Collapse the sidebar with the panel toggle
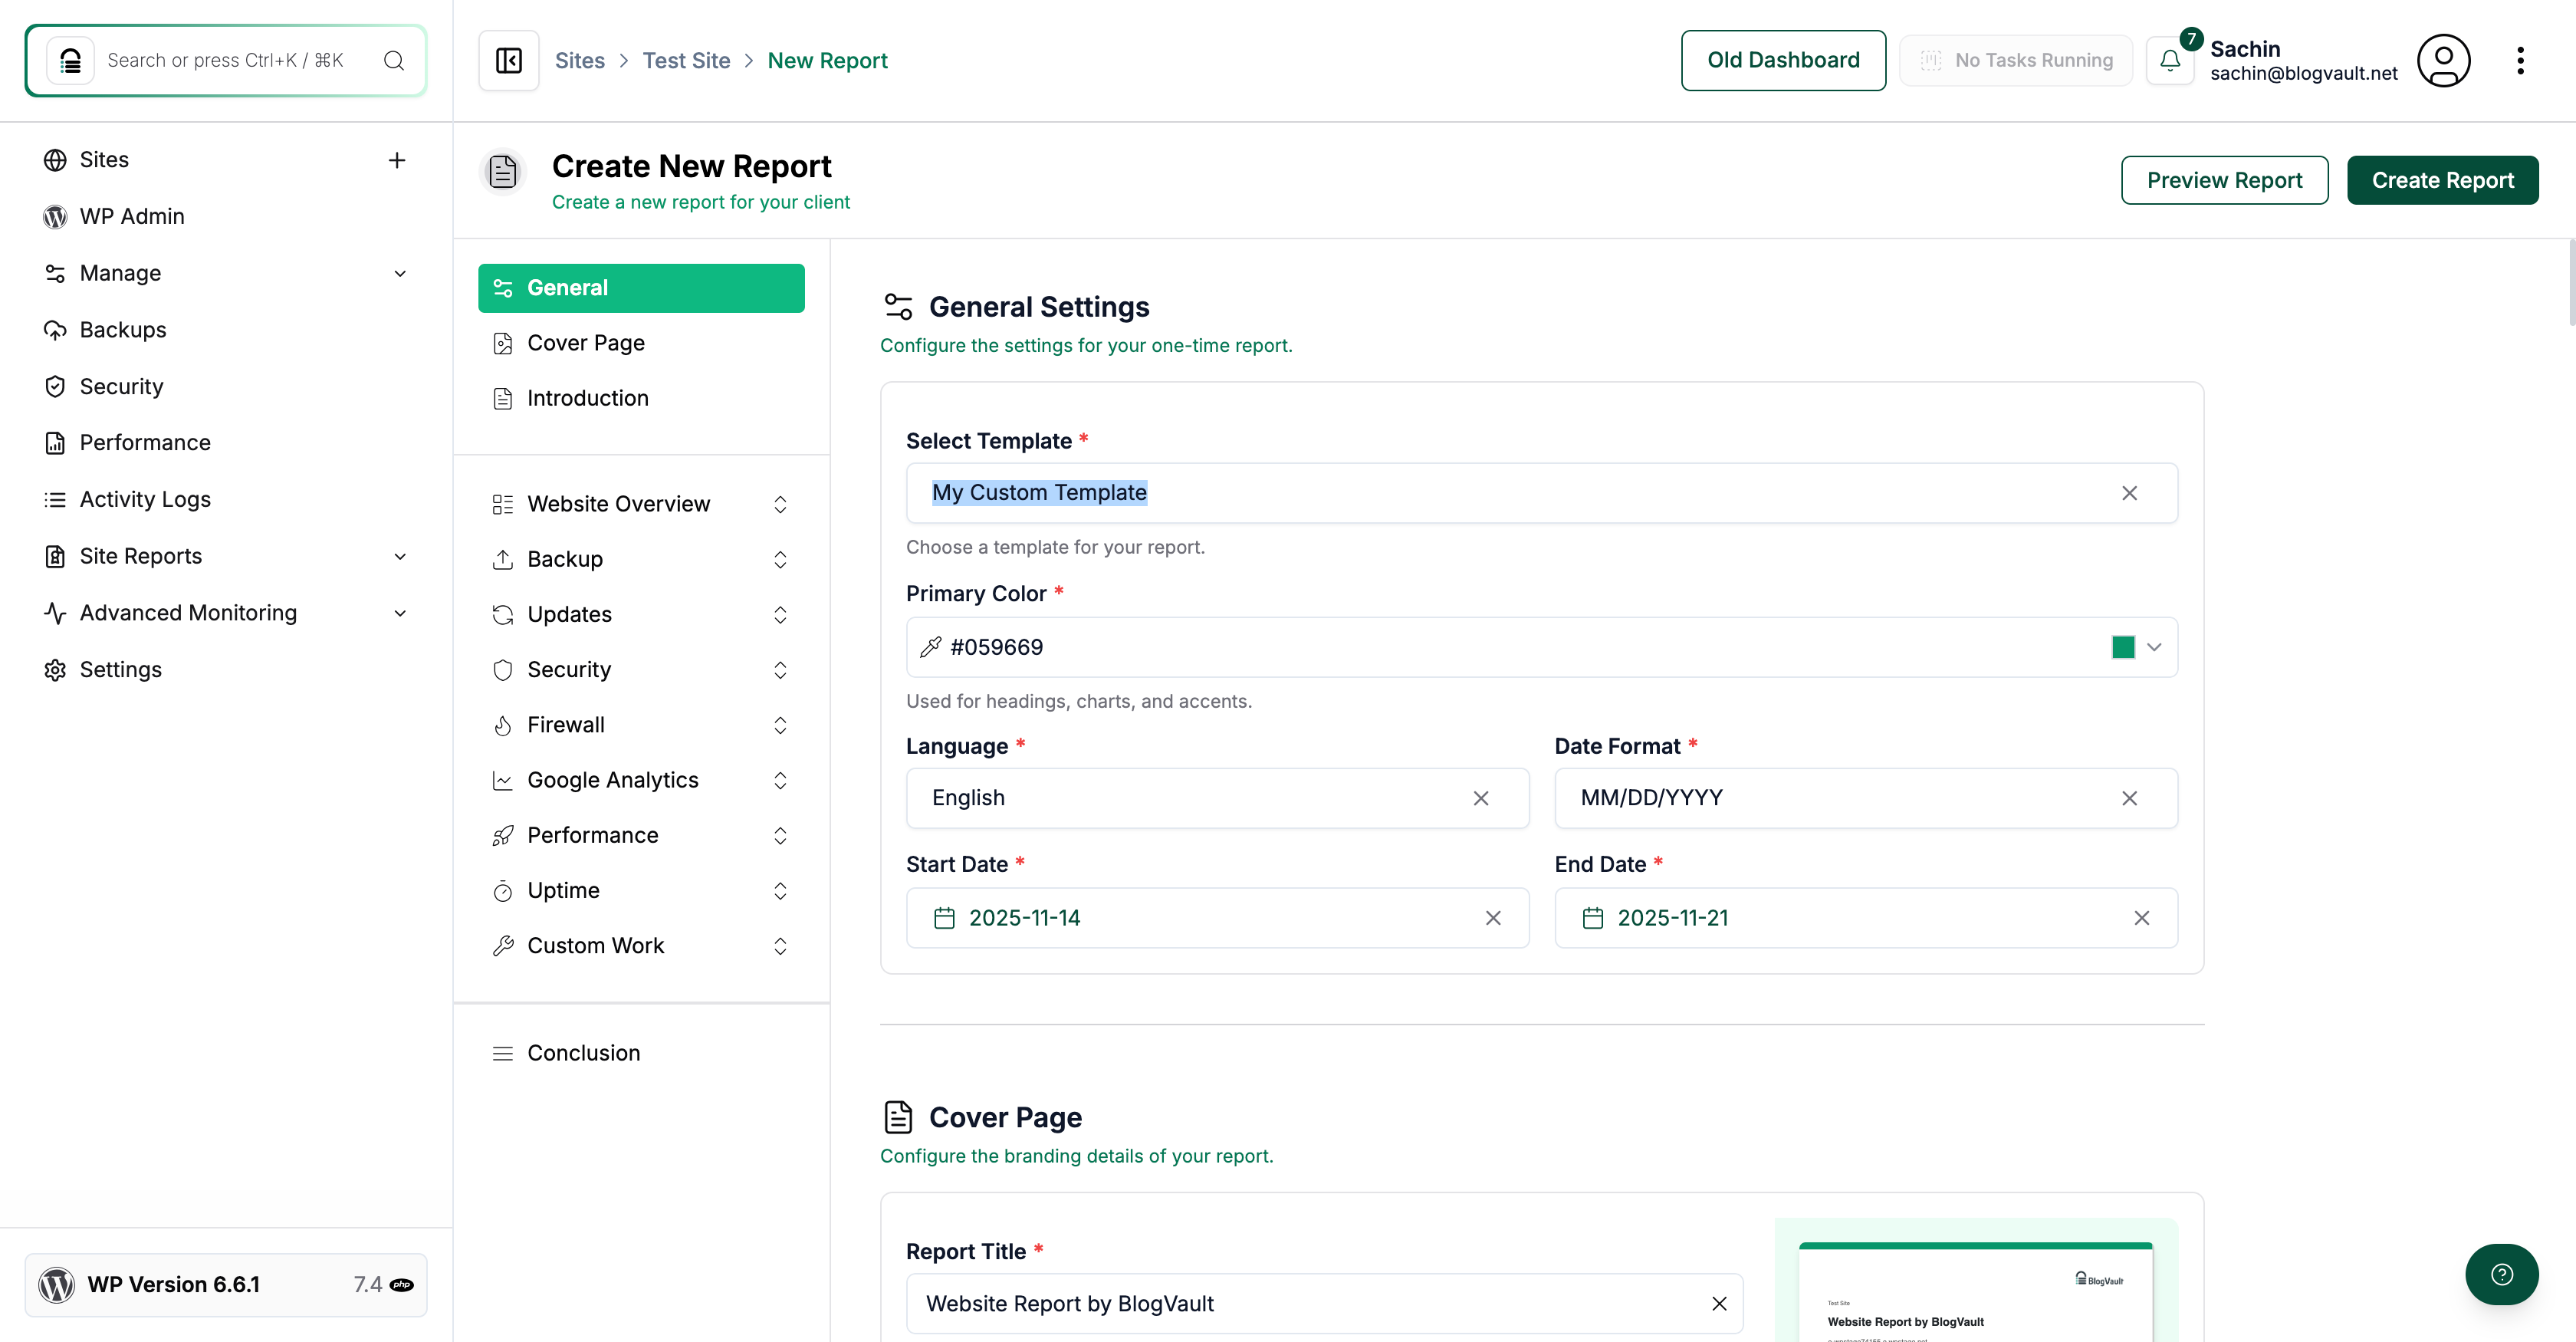Screen dimensions: 2576x1342 (x=508, y=60)
